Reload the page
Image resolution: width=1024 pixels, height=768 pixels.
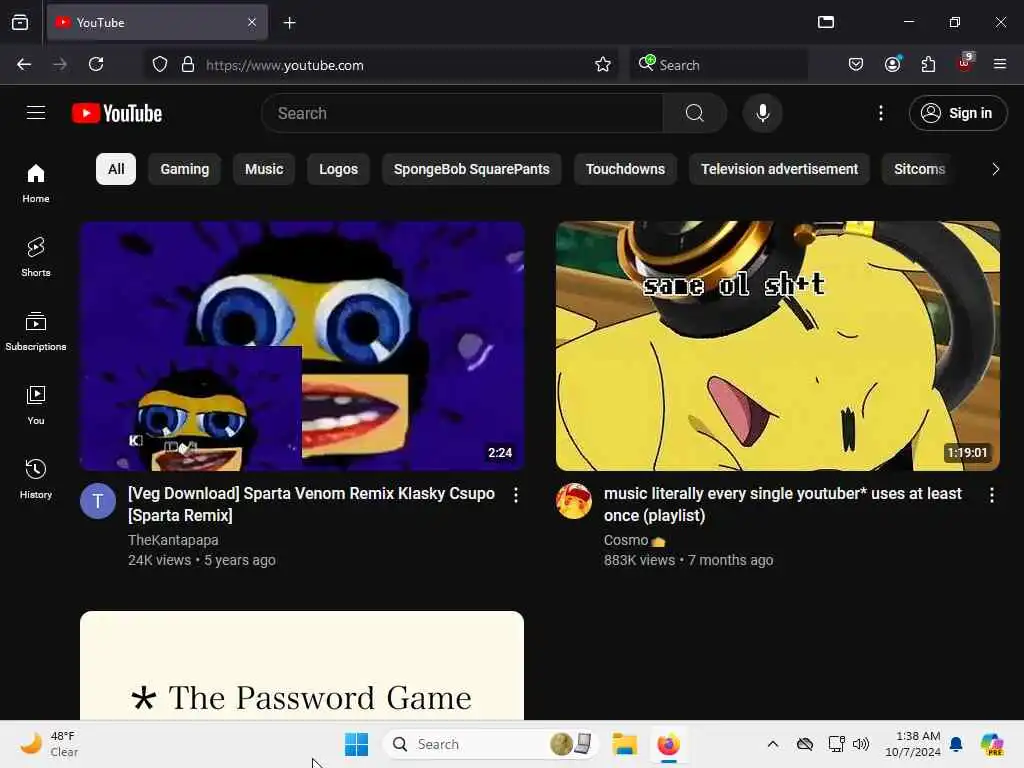(x=96, y=64)
